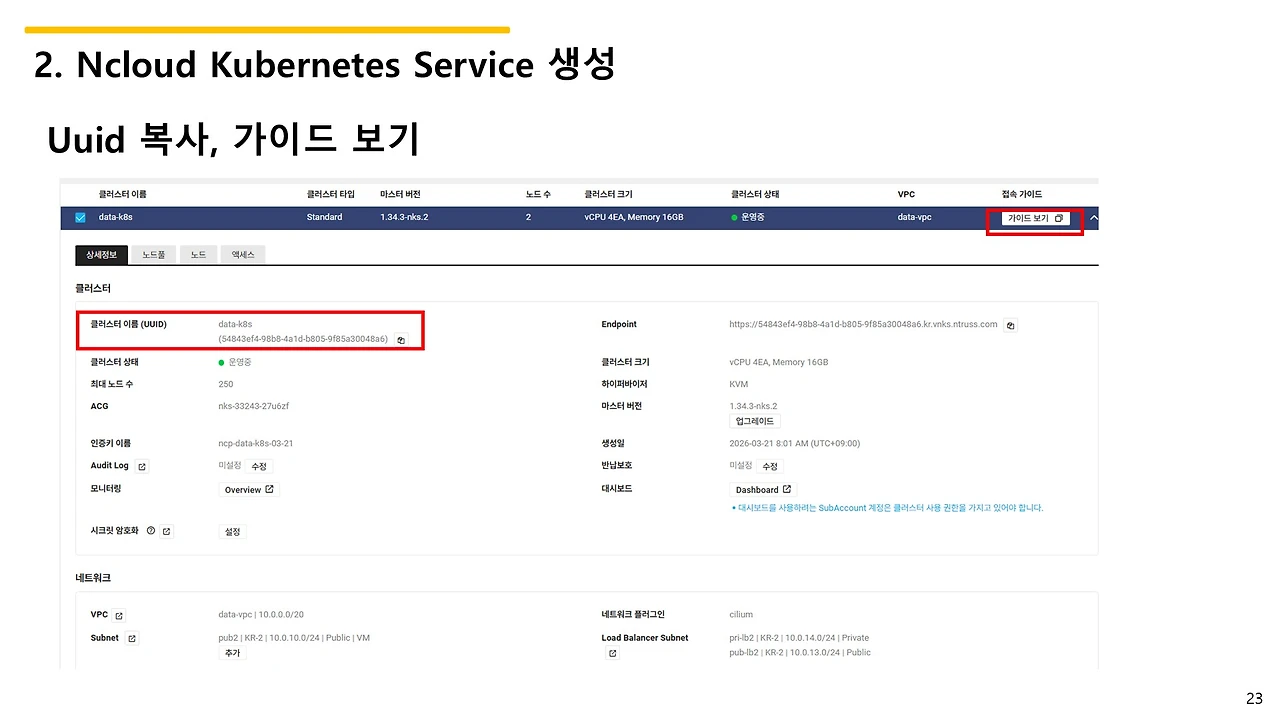Click the 추가 button under Subnet
The width and height of the screenshot is (1280, 720).
click(x=232, y=653)
